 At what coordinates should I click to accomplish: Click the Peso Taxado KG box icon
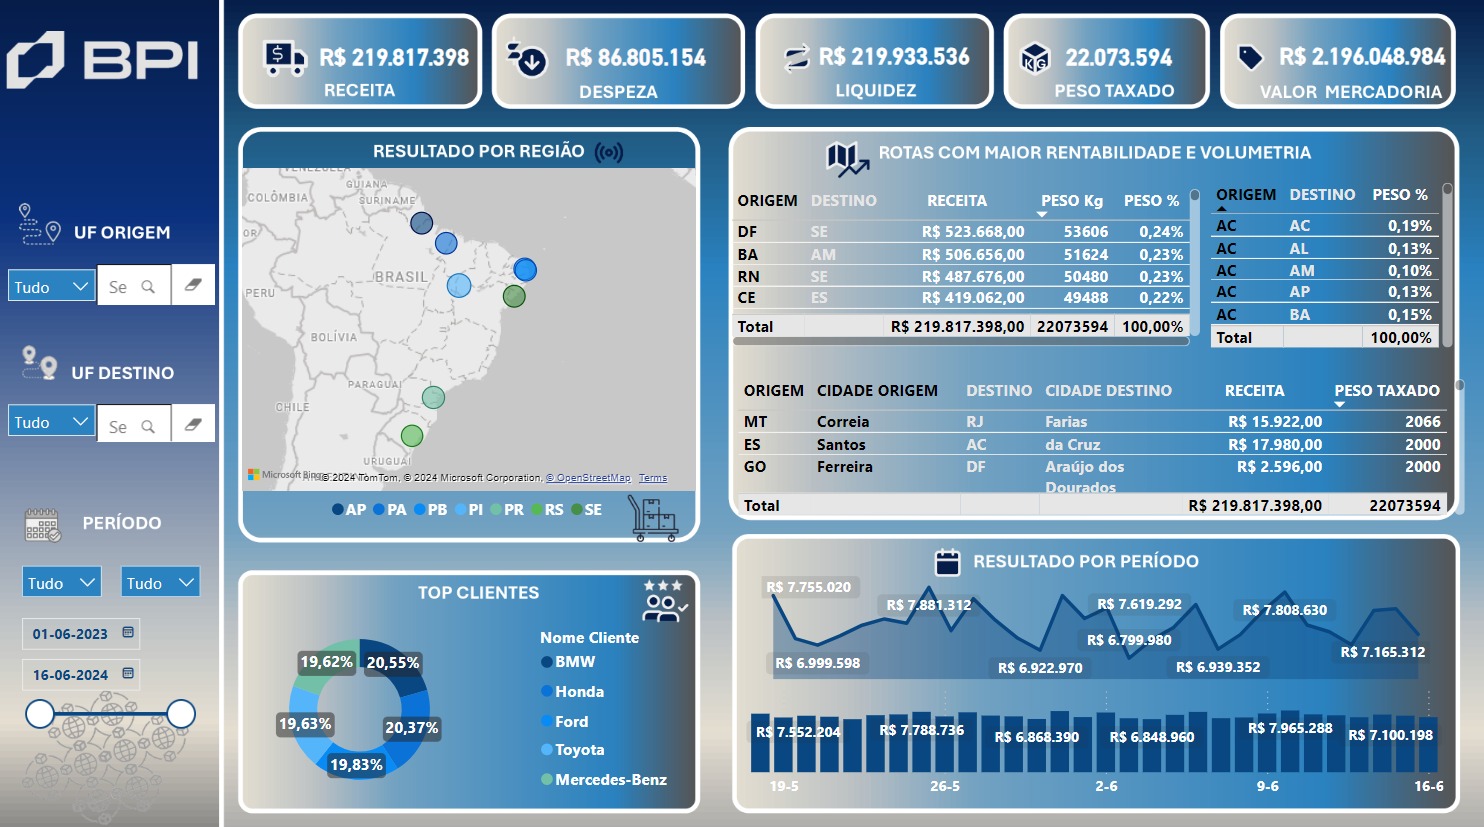(1035, 59)
